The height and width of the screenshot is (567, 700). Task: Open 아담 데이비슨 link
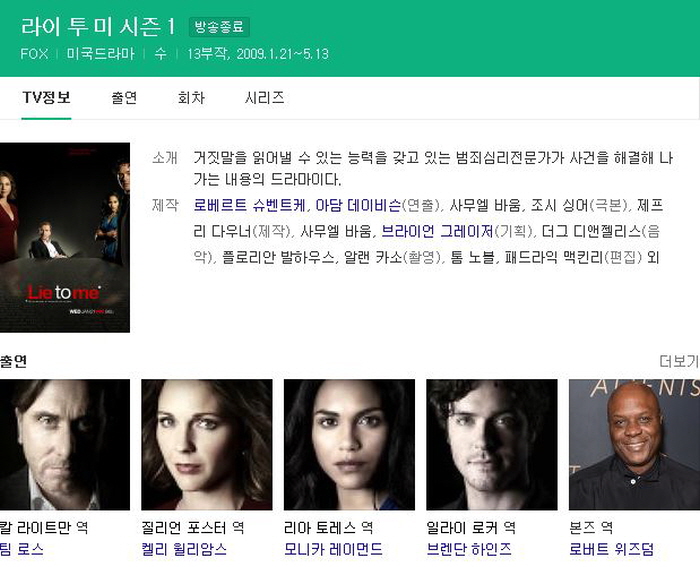pyautogui.click(x=358, y=205)
